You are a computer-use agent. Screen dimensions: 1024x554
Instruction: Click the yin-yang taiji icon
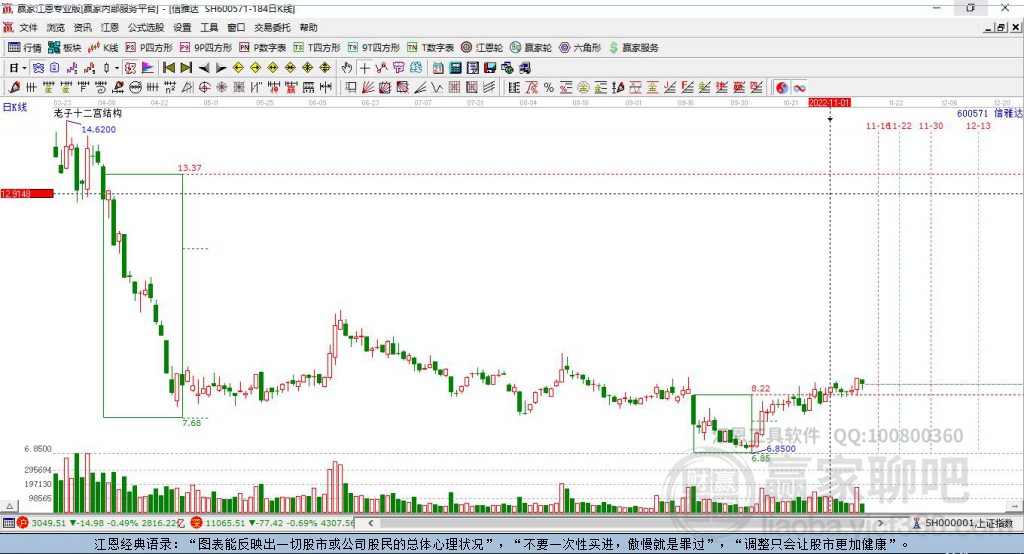(x=782, y=88)
